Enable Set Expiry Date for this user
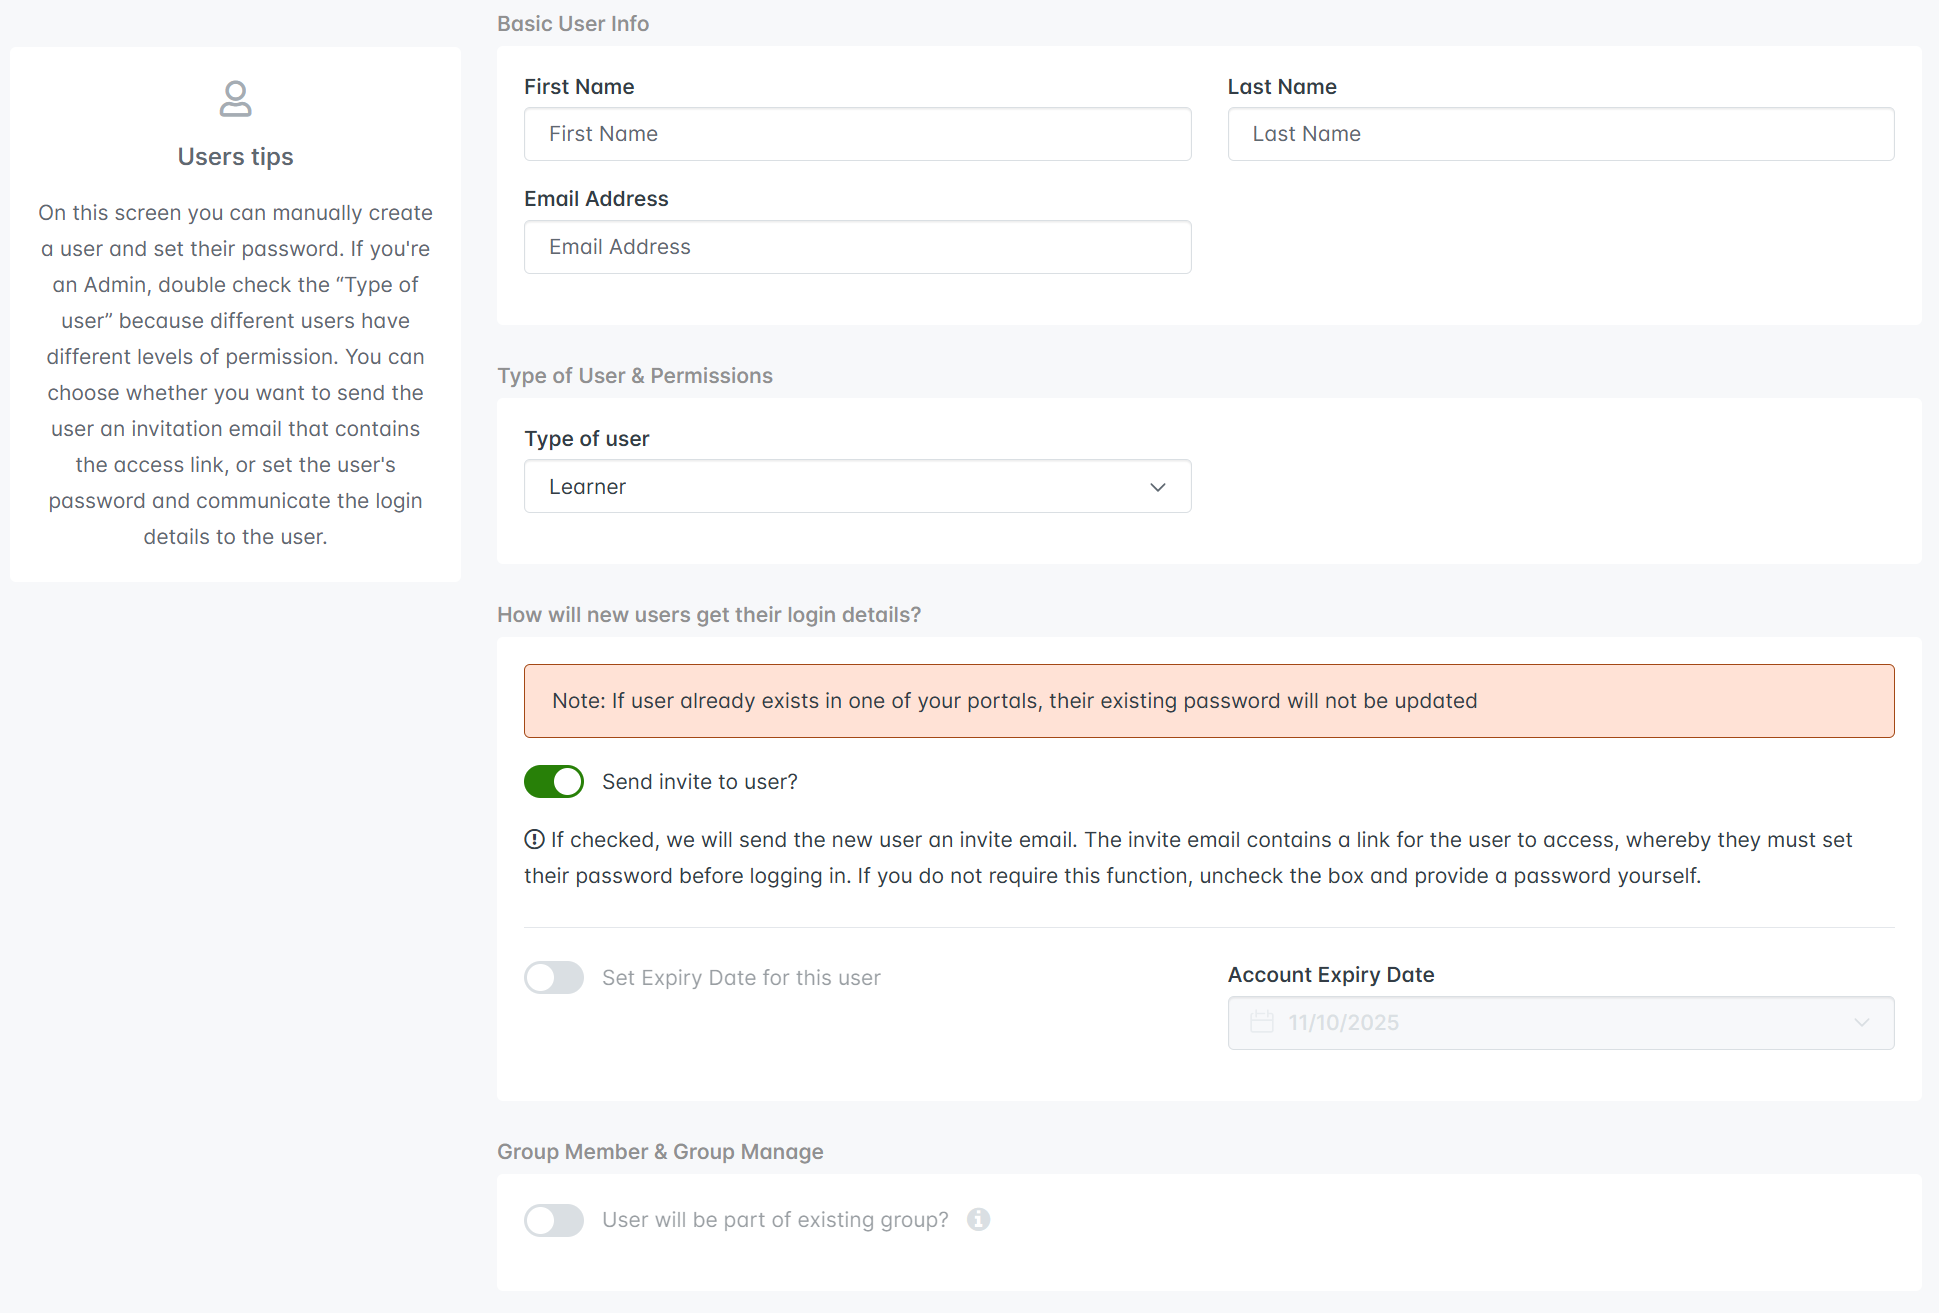 point(554,977)
